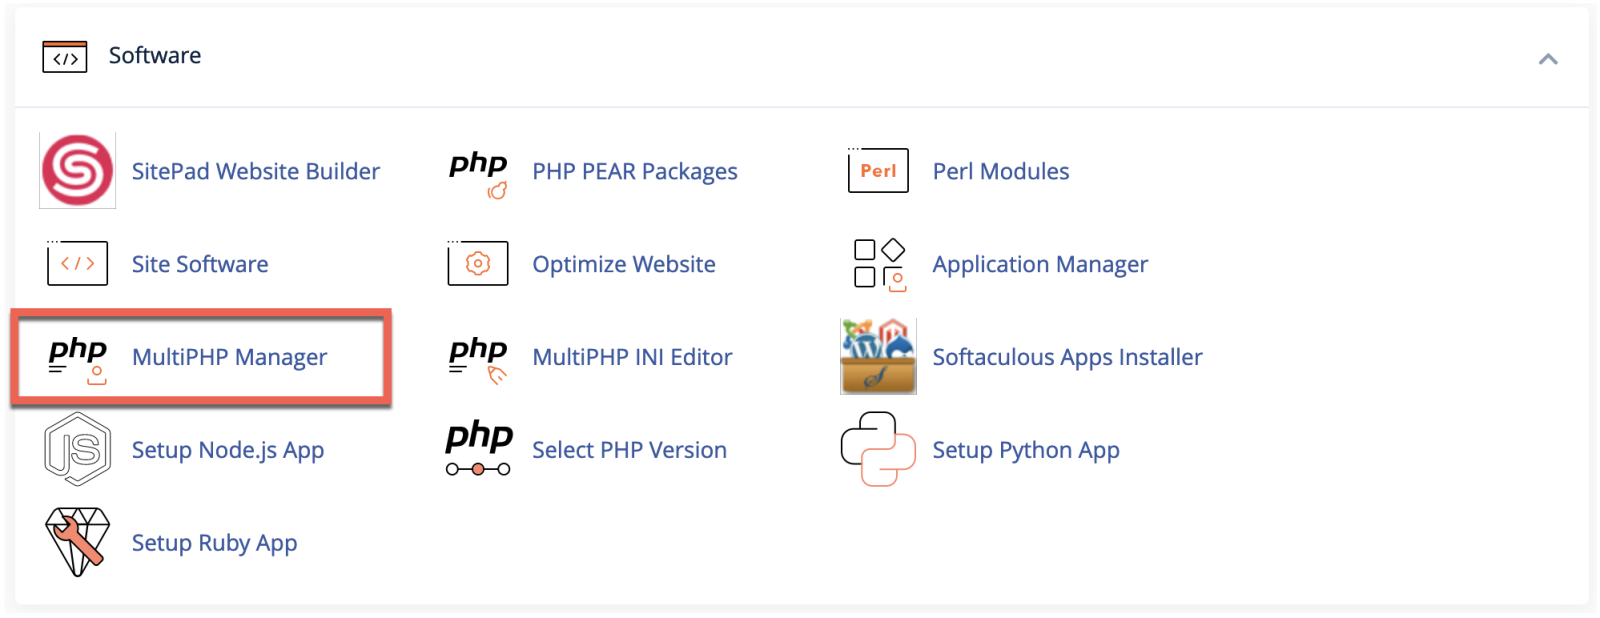Open the MultiPHP INI Editor link
The height and width of the screenshot is (618, 1600).
coord(632,357)
